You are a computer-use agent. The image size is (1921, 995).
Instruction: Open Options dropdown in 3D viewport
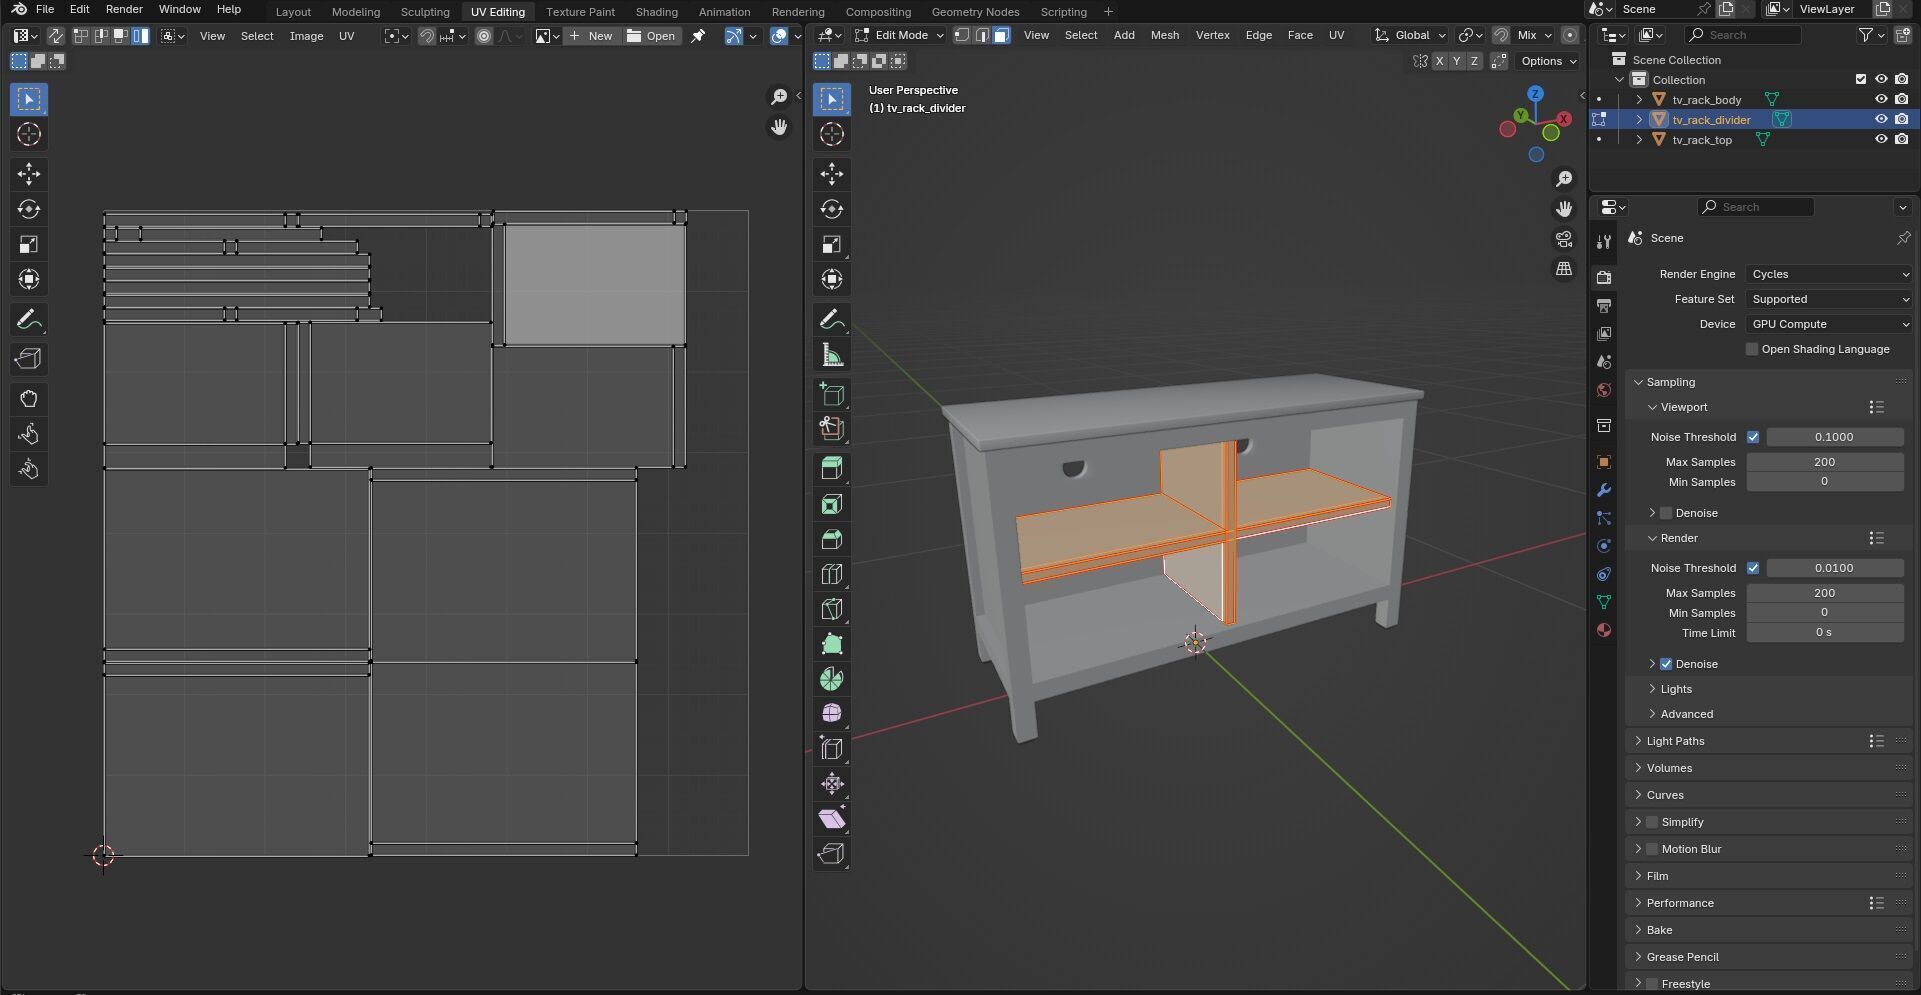tap(1547, 61)
